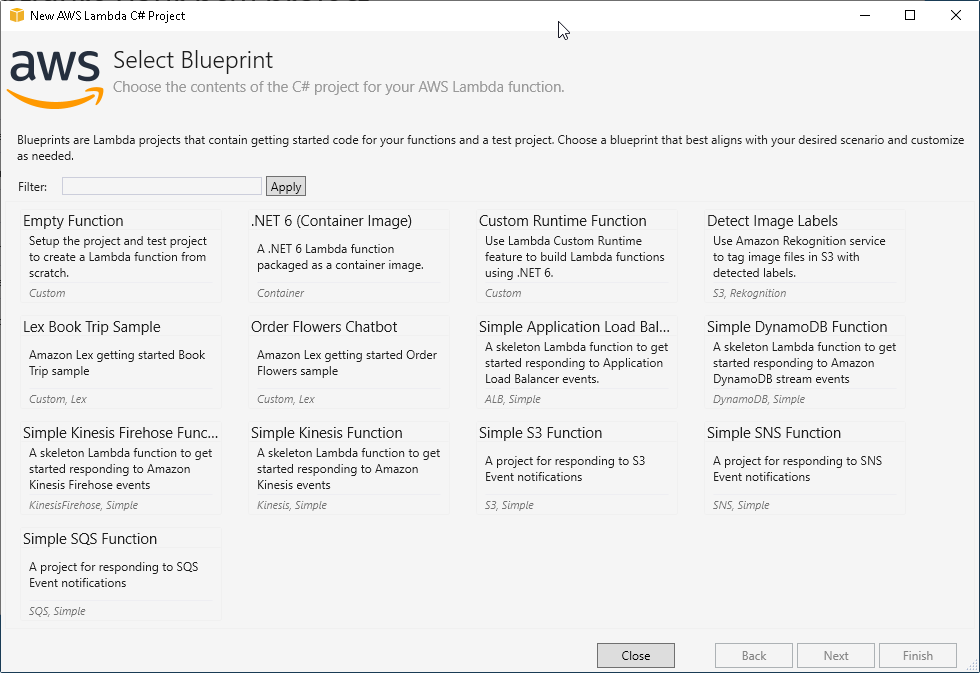Click the AWS box icon in title bar

pyautogui.click(x=17, y=15)
